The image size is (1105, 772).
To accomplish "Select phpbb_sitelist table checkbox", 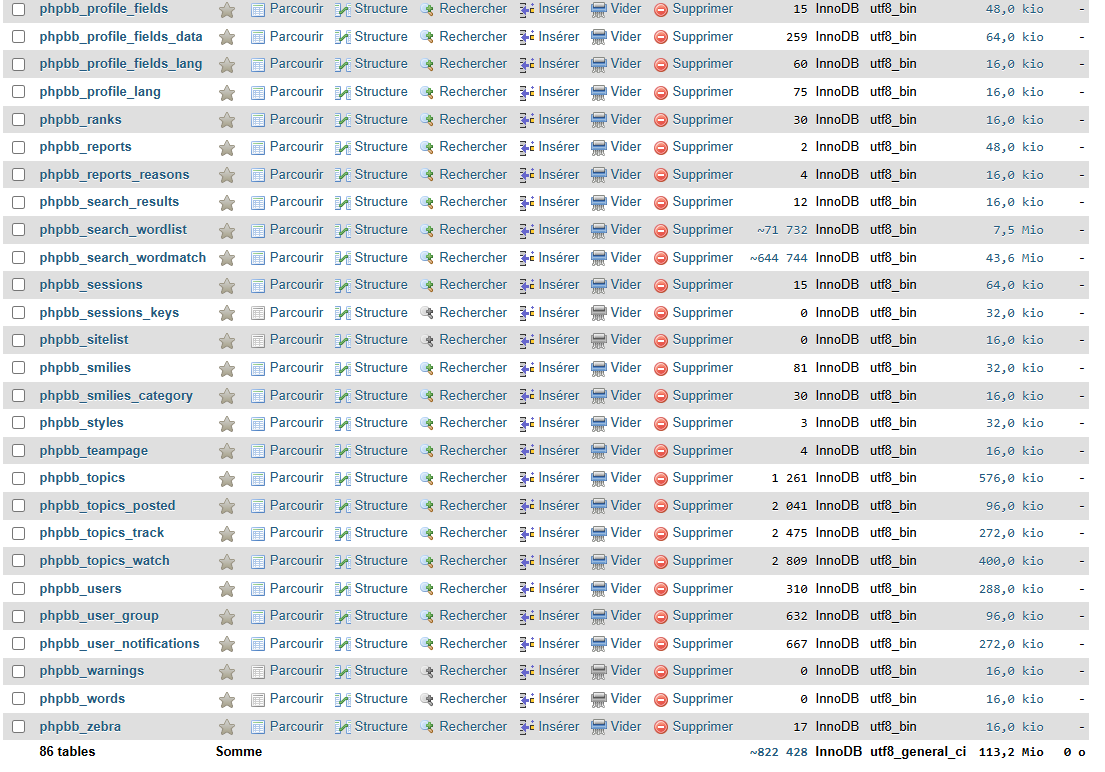I will click(x=19, y=341).
